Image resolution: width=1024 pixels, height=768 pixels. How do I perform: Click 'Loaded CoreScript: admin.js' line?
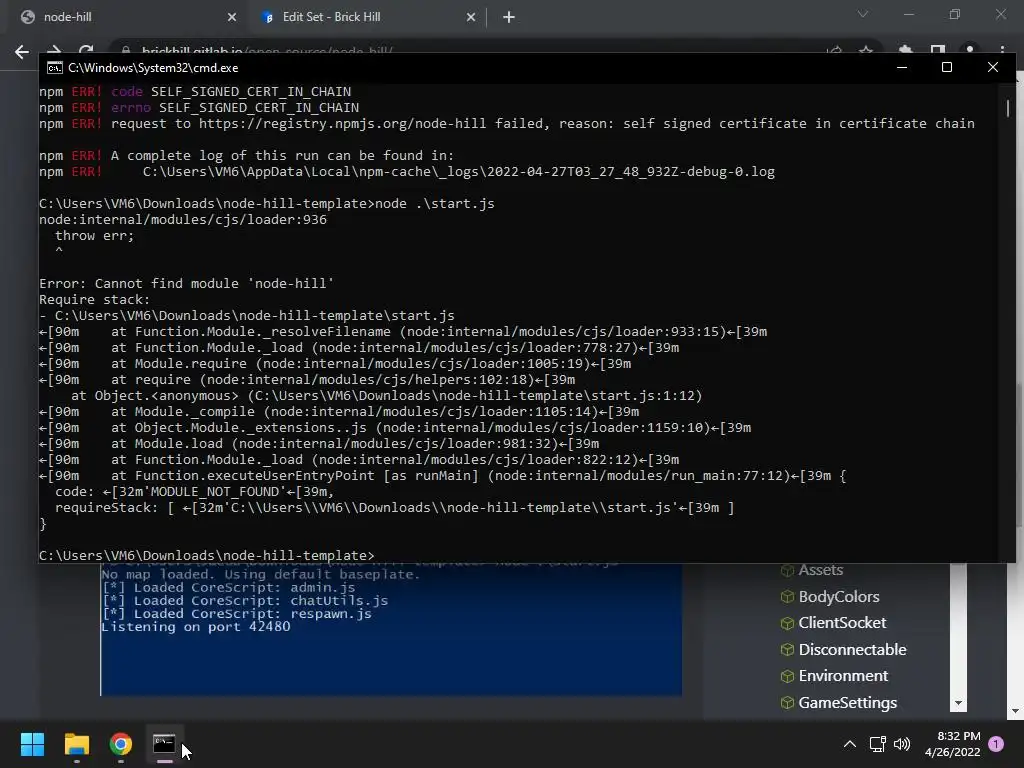tap(229, 588)
